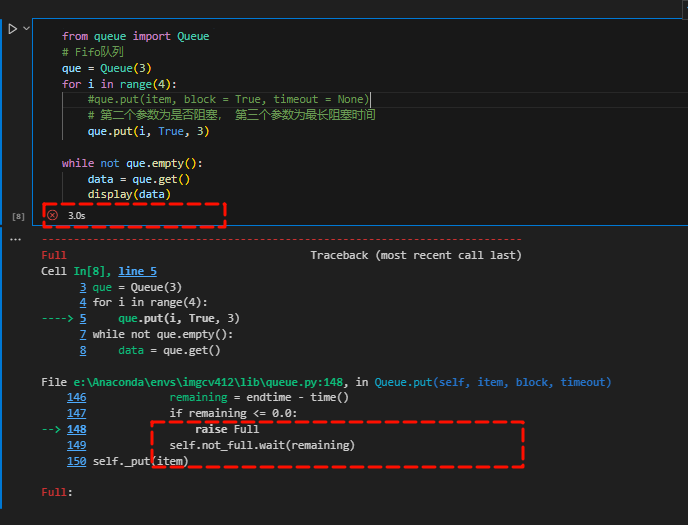Viewport: 688px width, 525px height.
Task: Click 'if remaining <= 0.0:' traceback line
Action: click(x=233, y=413)
